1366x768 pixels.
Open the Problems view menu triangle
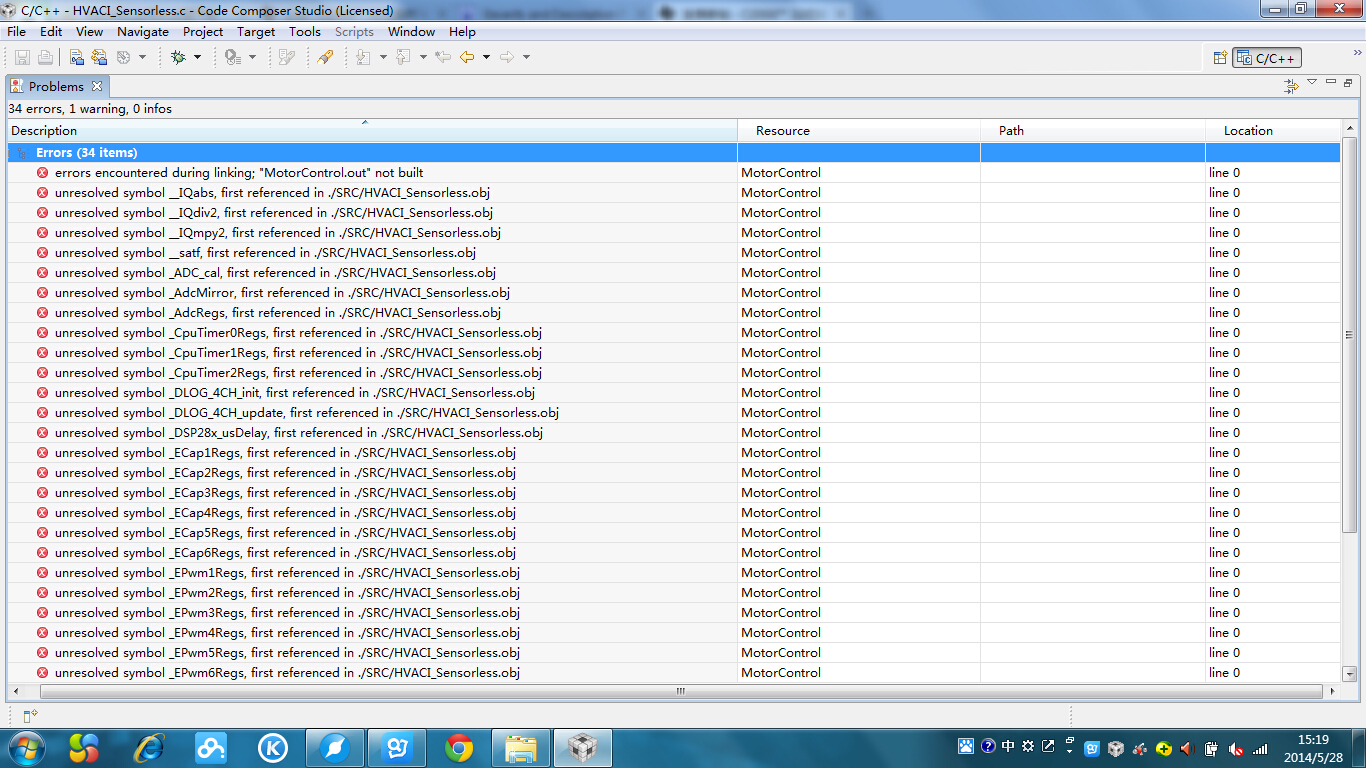1312,83
